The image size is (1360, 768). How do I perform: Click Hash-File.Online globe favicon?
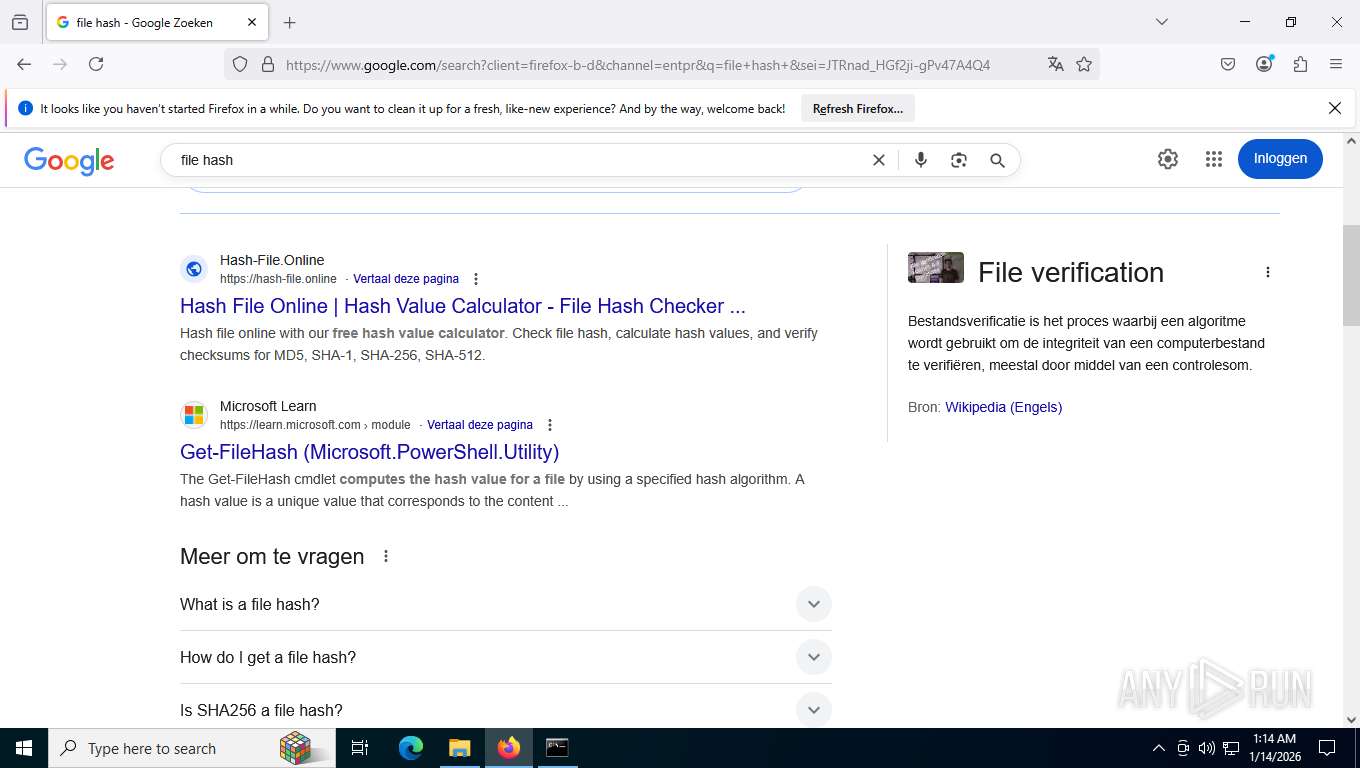click(194, 269)
